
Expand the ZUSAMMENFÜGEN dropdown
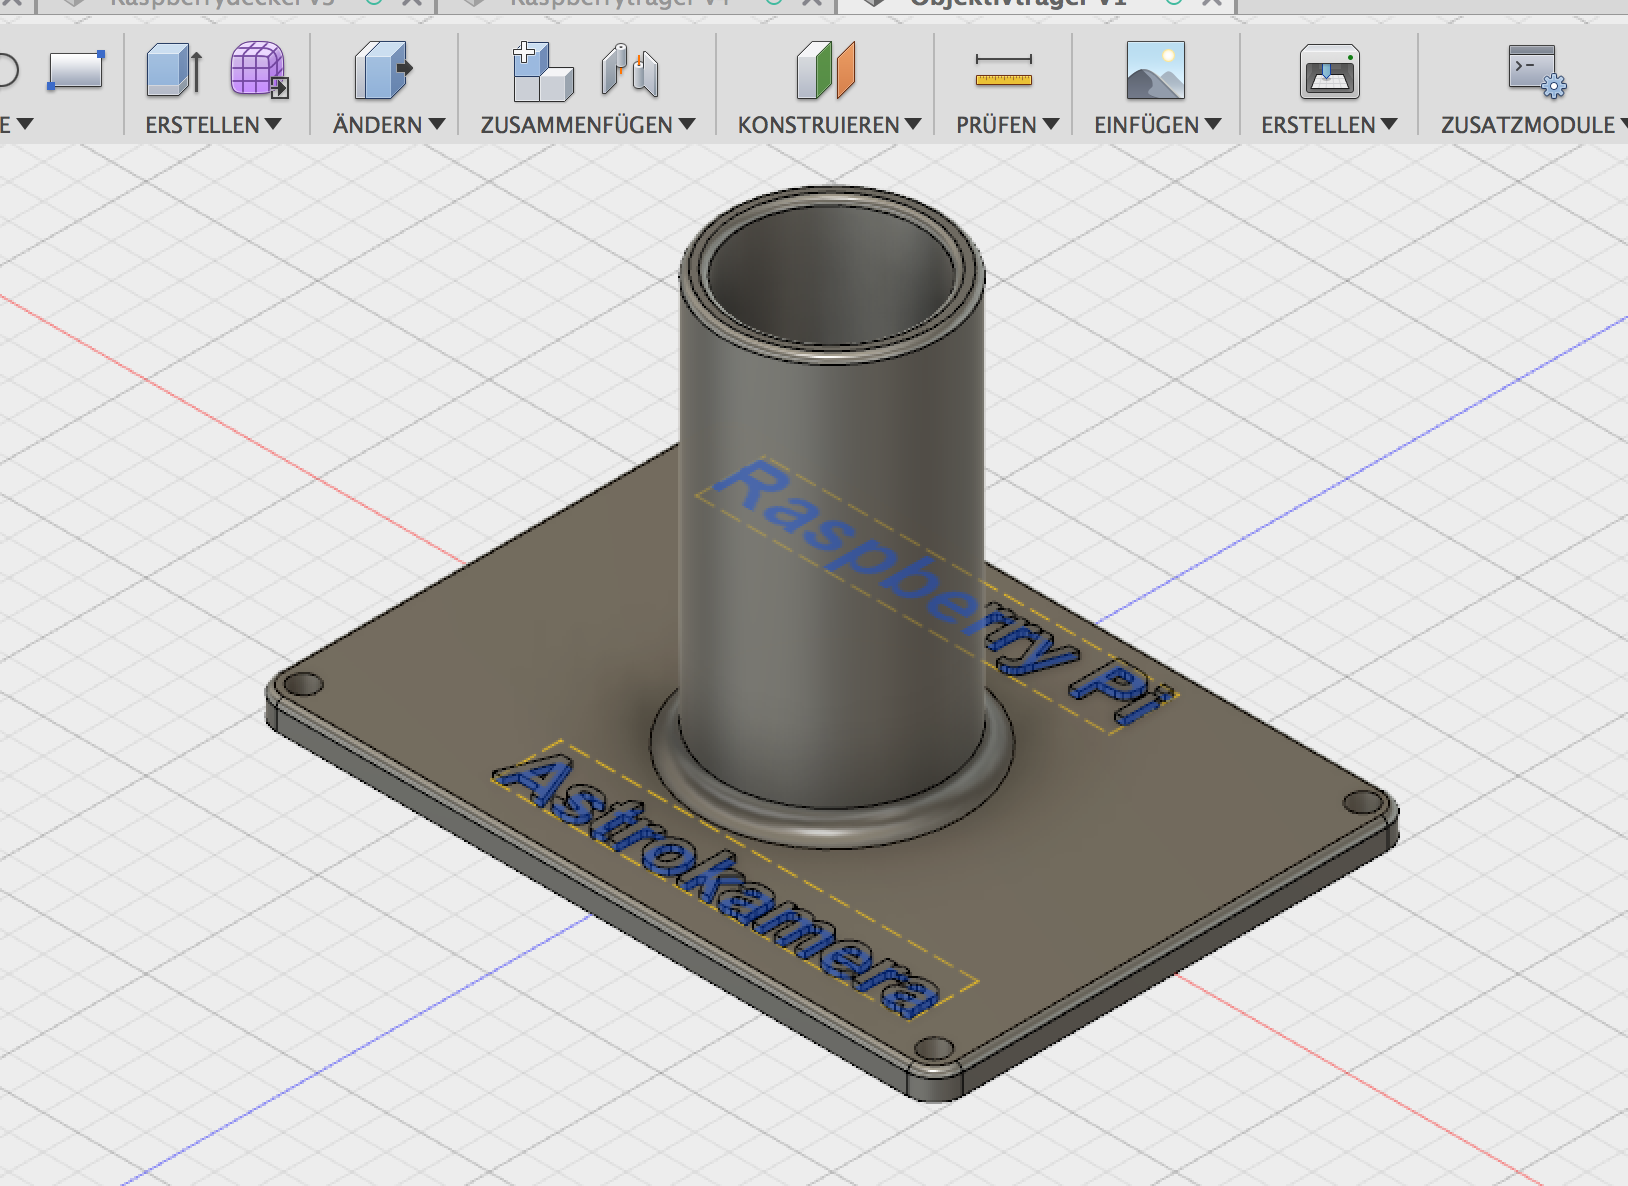click(588, 125)
